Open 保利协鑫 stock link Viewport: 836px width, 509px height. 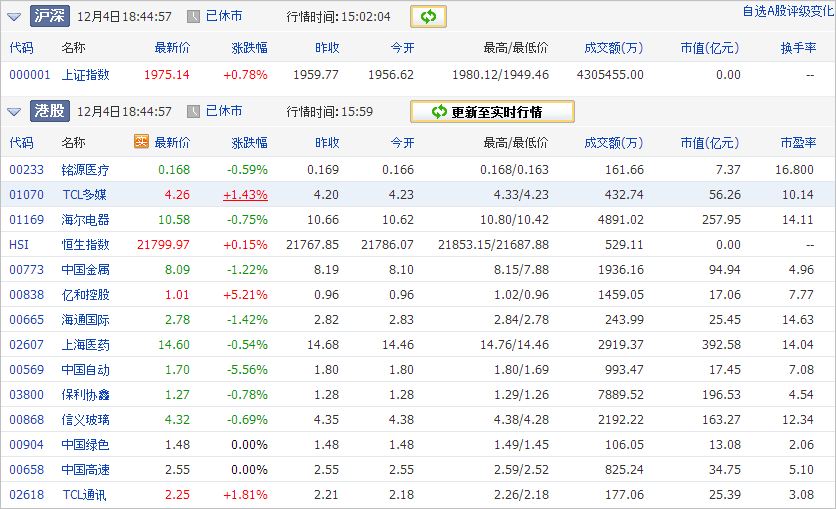pos(85,395)
